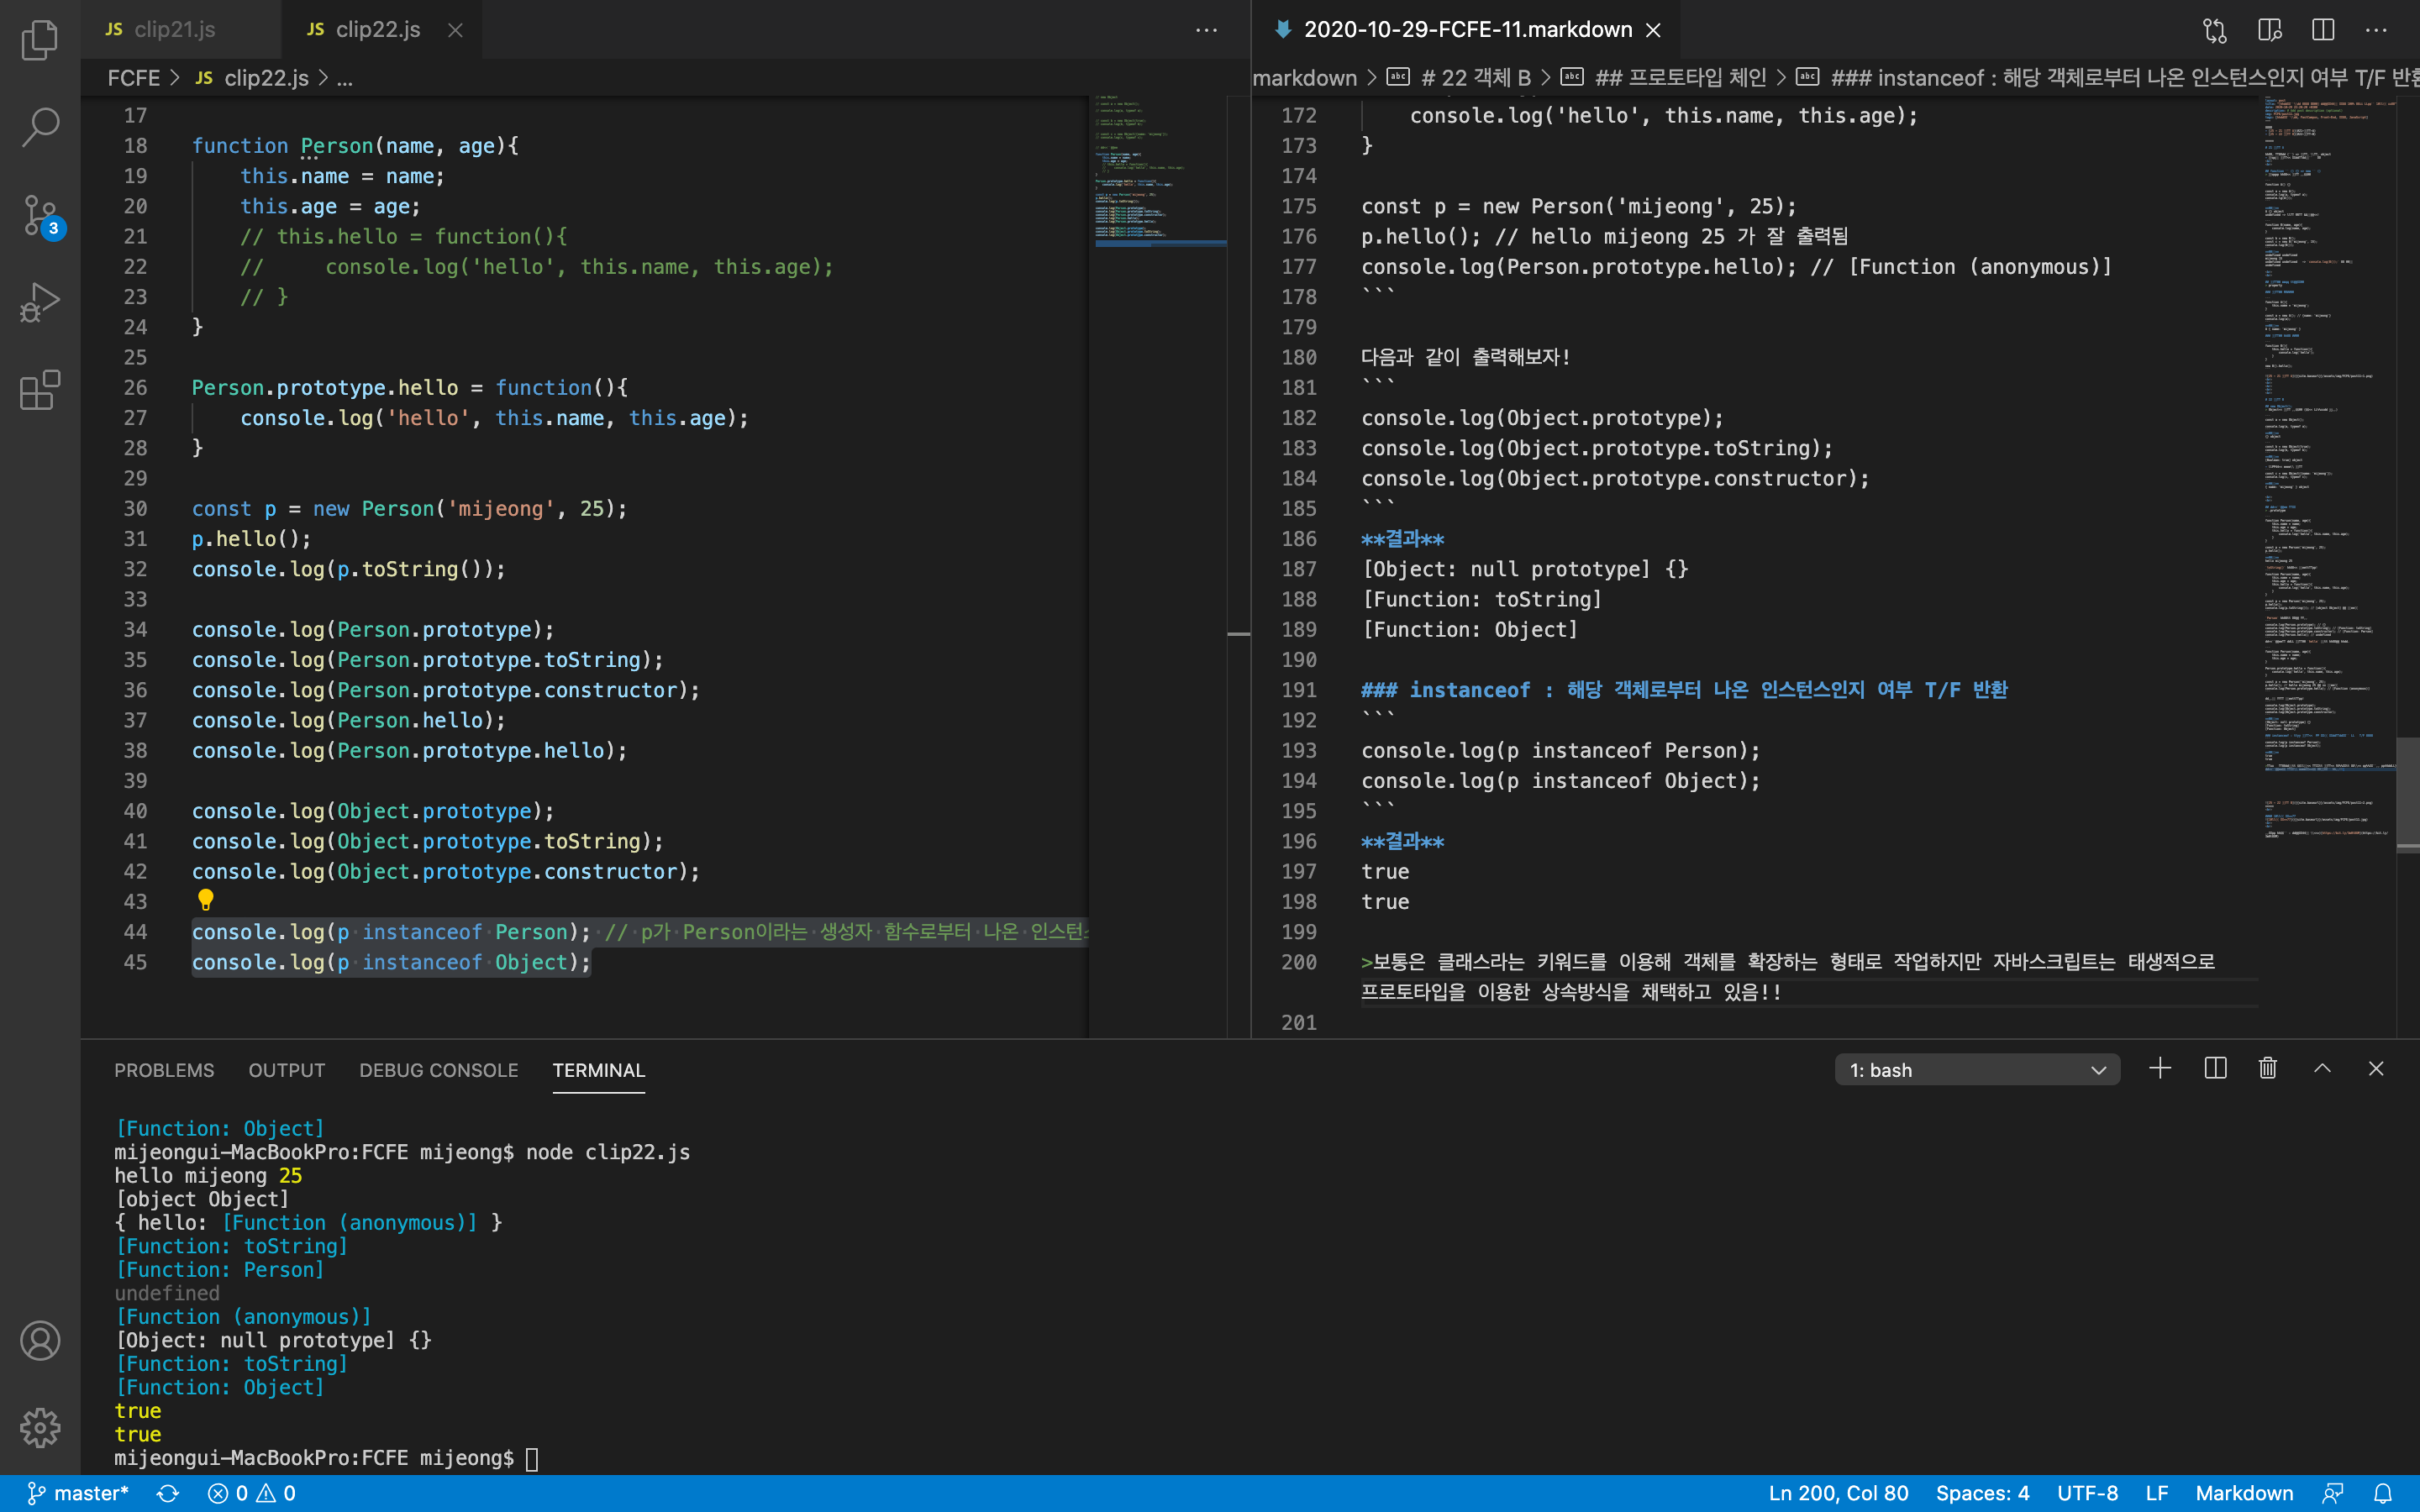Click 'Ln 200, Col 80' go to line
Screen dimensions: 2420x1512
tap(1838, 1493)
